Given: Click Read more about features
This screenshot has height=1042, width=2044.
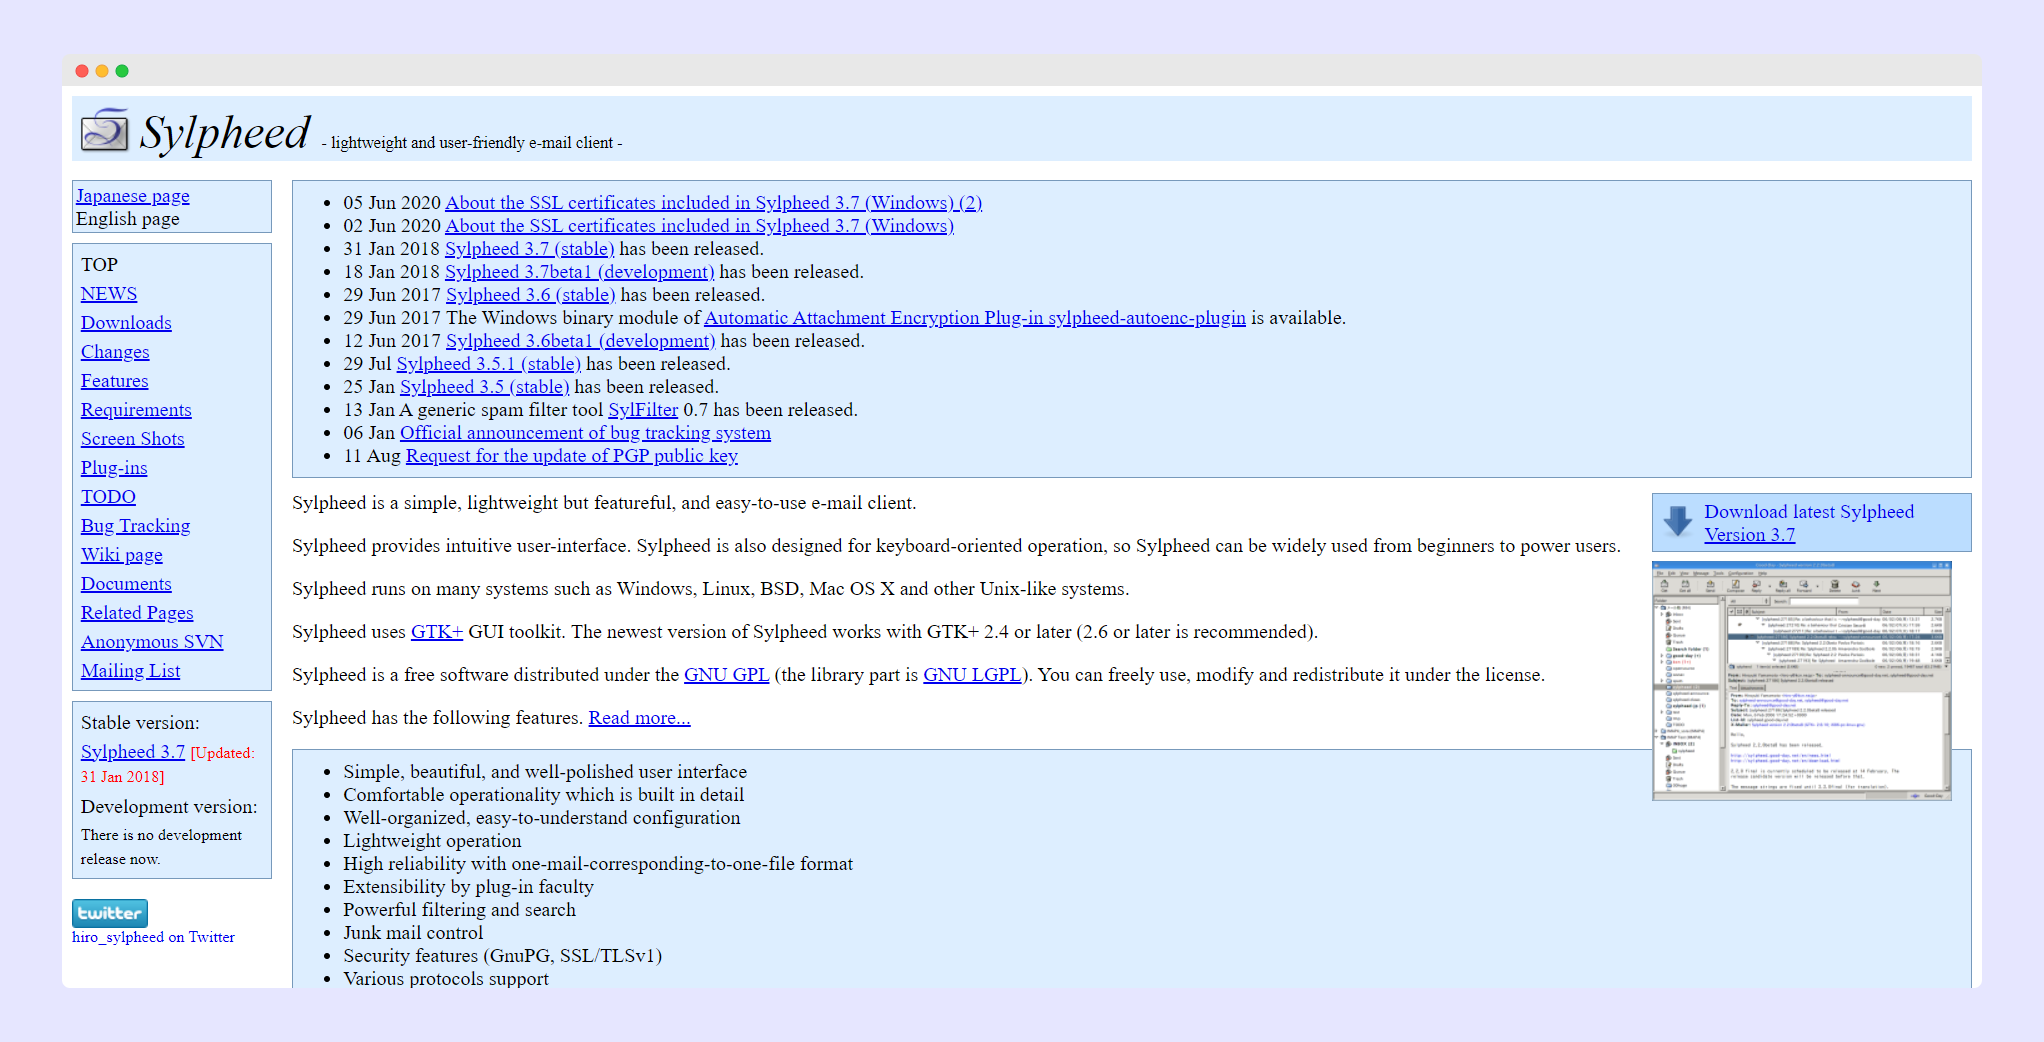Looking at the screenshot, I should 639,718.
